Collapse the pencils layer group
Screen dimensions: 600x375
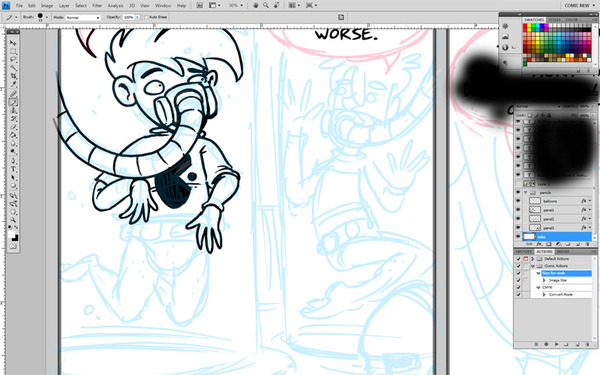[526, 192]
